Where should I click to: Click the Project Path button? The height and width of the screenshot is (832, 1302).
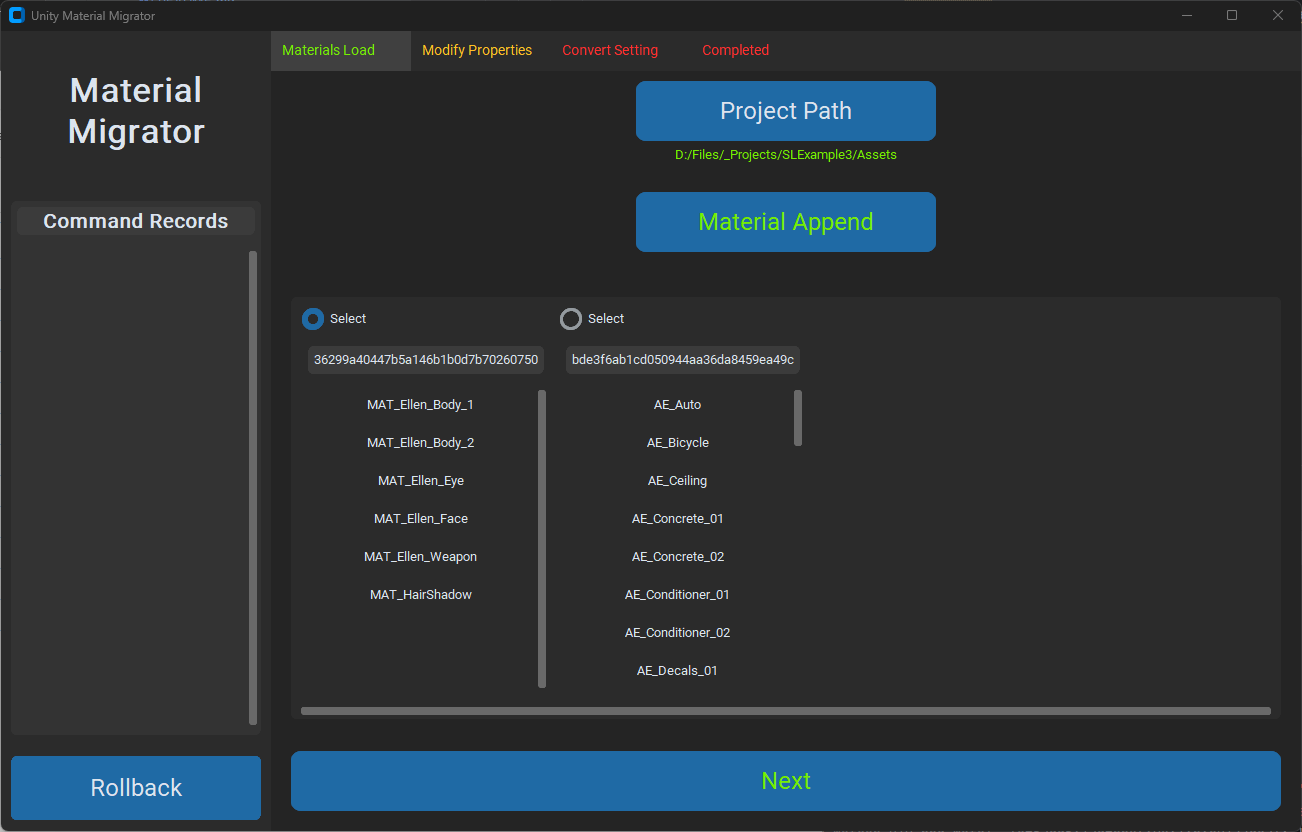(786, 111)
